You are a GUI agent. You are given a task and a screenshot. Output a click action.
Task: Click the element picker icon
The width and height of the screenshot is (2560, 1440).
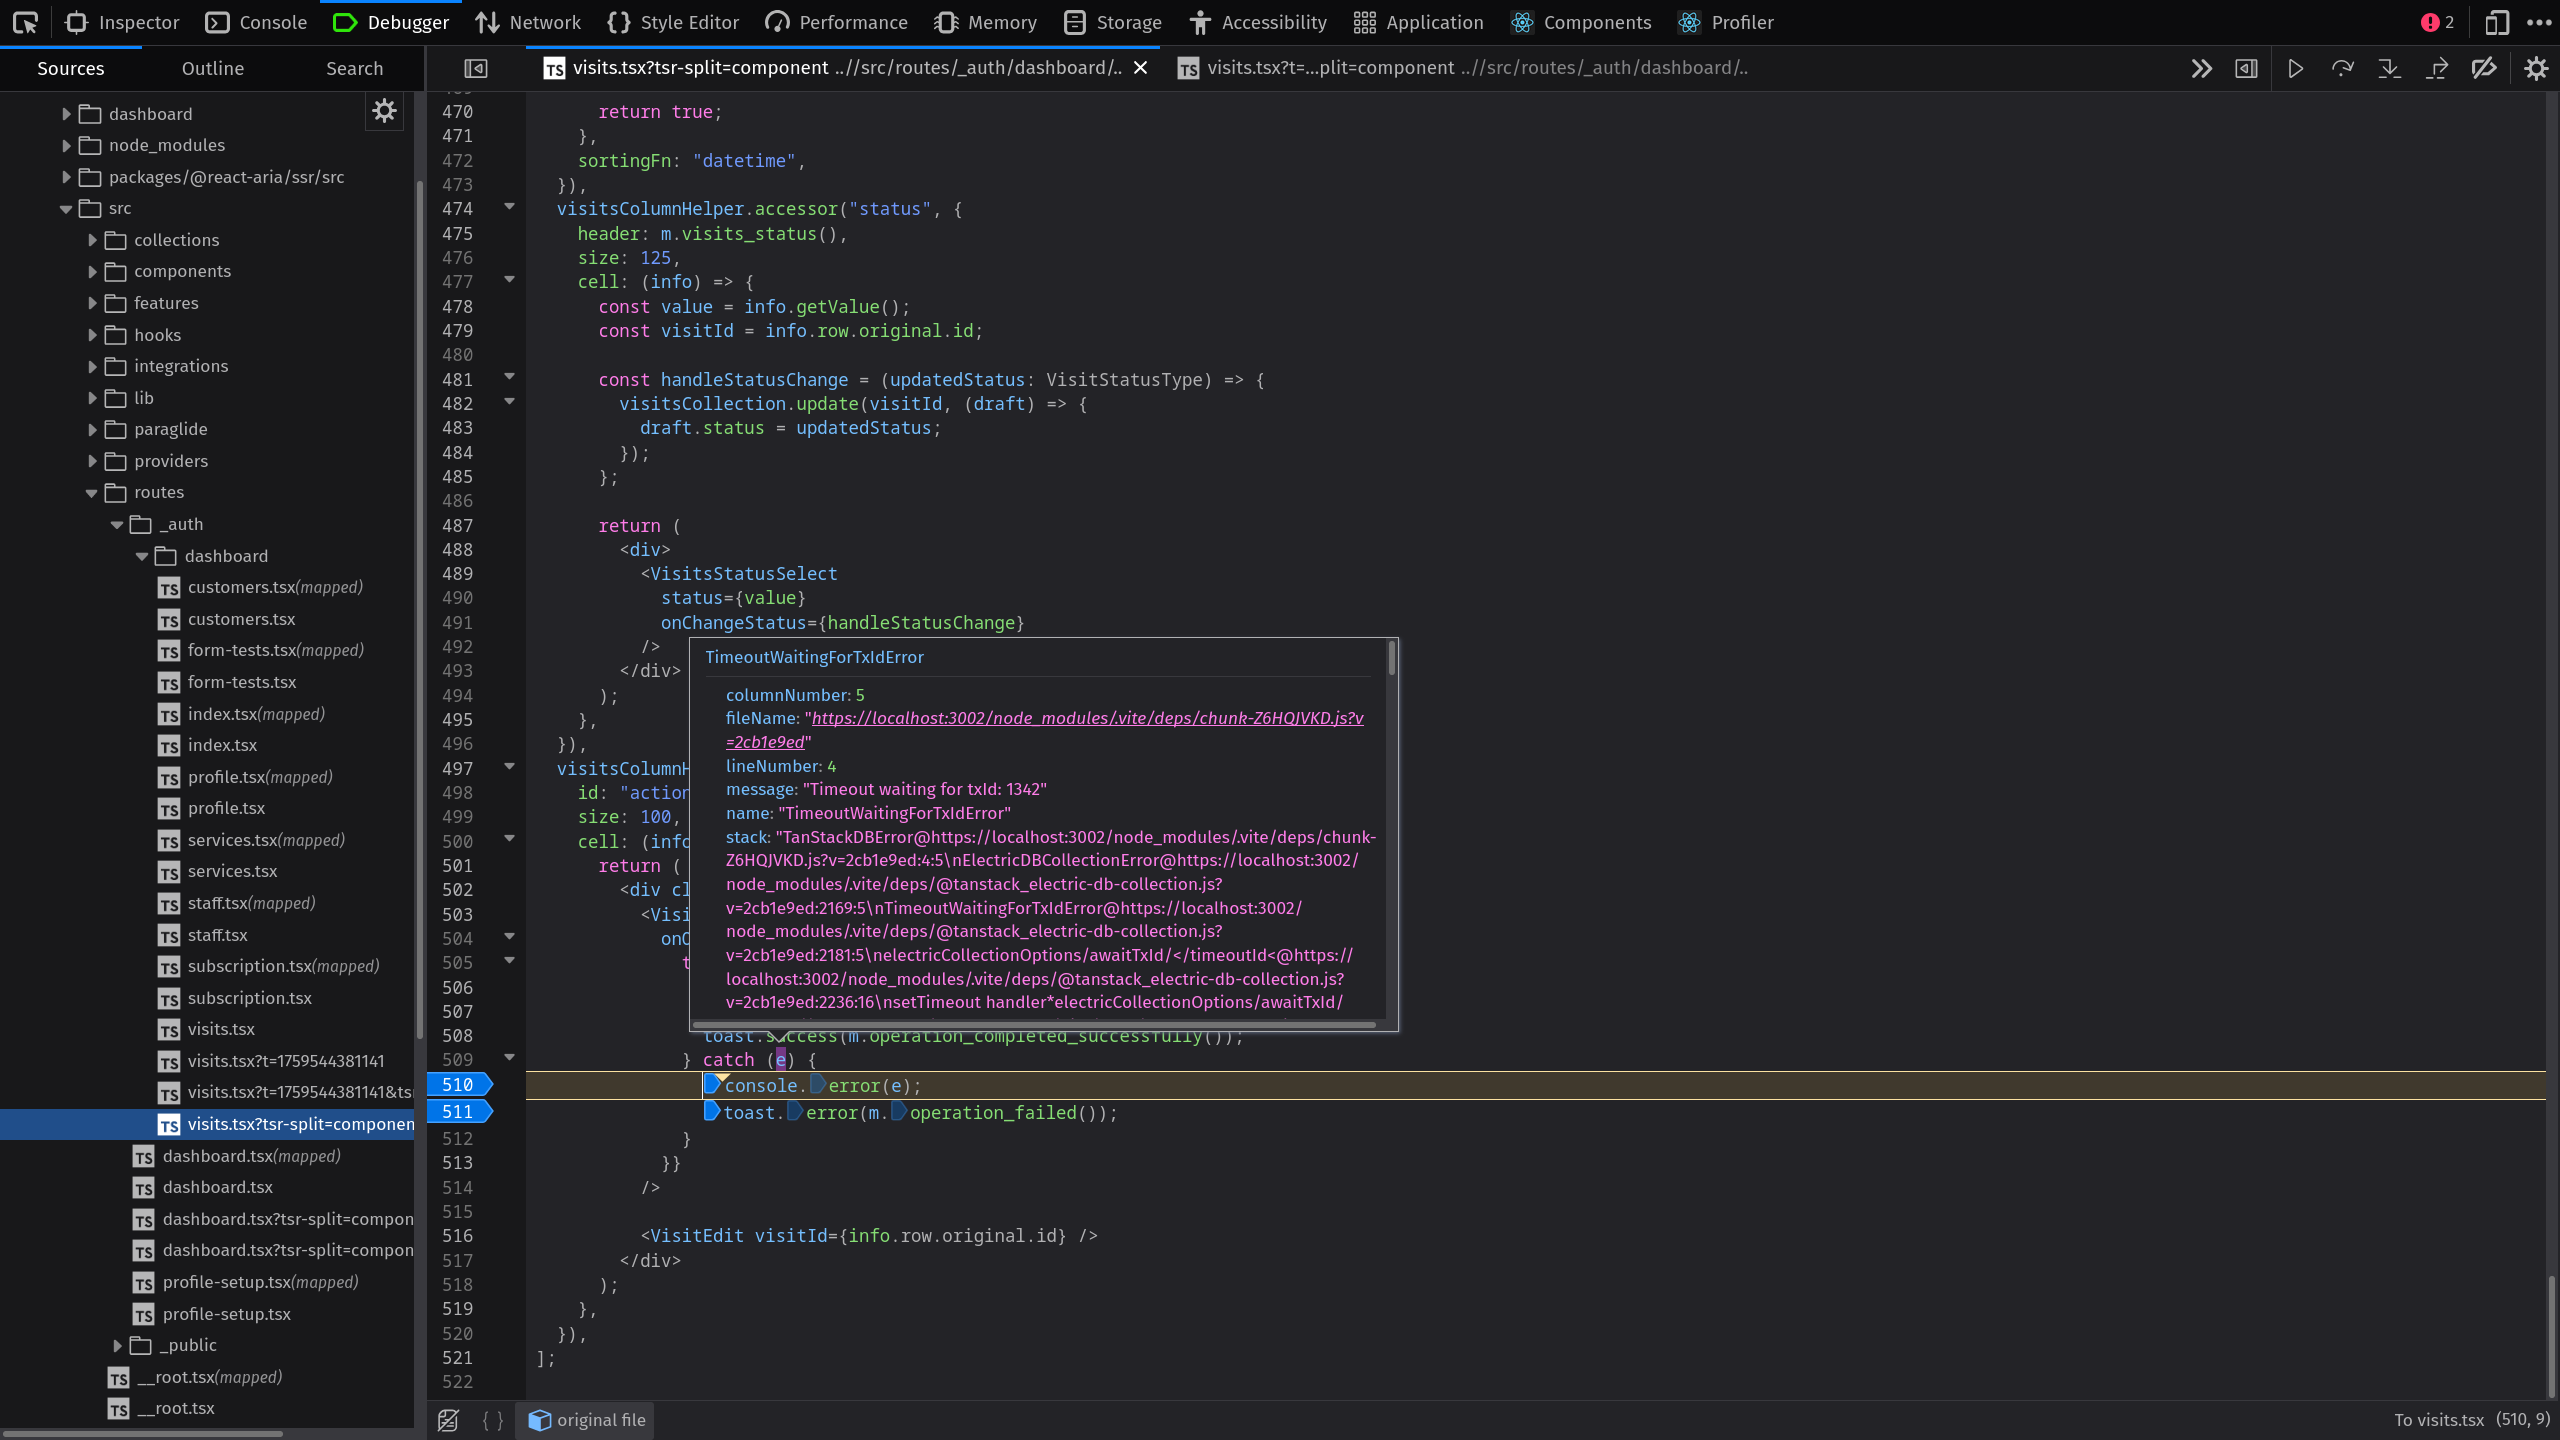click(25, 22)
